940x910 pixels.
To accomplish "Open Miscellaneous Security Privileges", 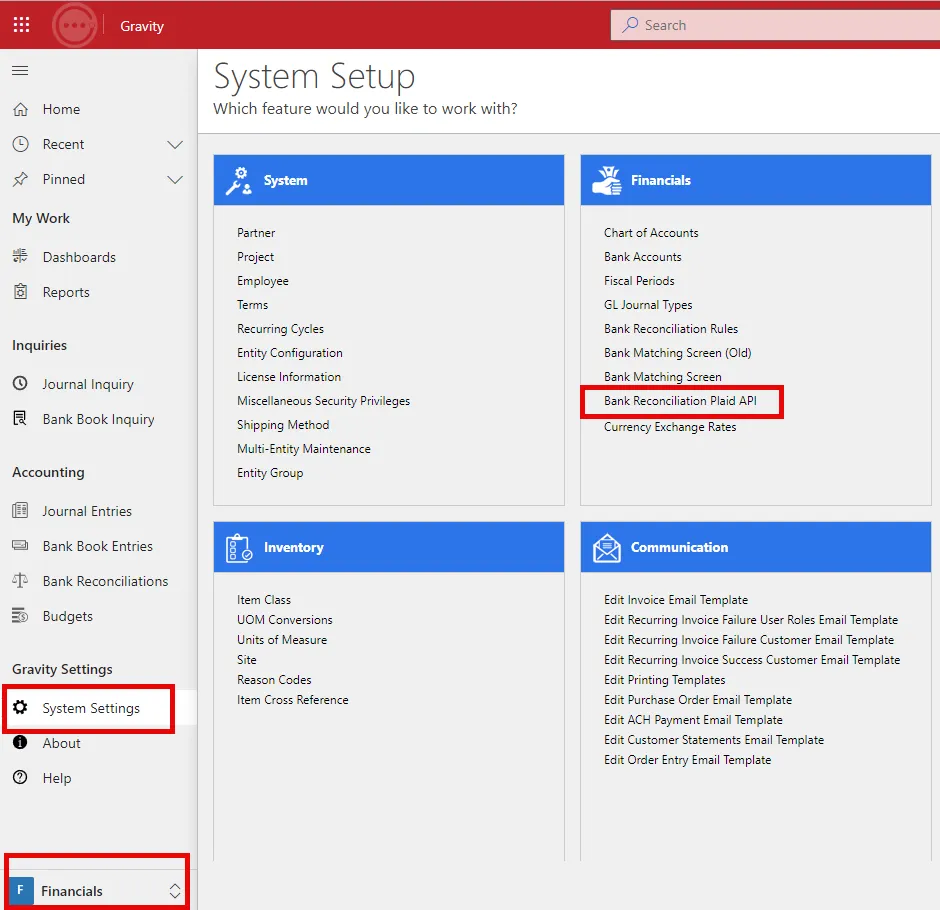I will [x=323, y=401].
